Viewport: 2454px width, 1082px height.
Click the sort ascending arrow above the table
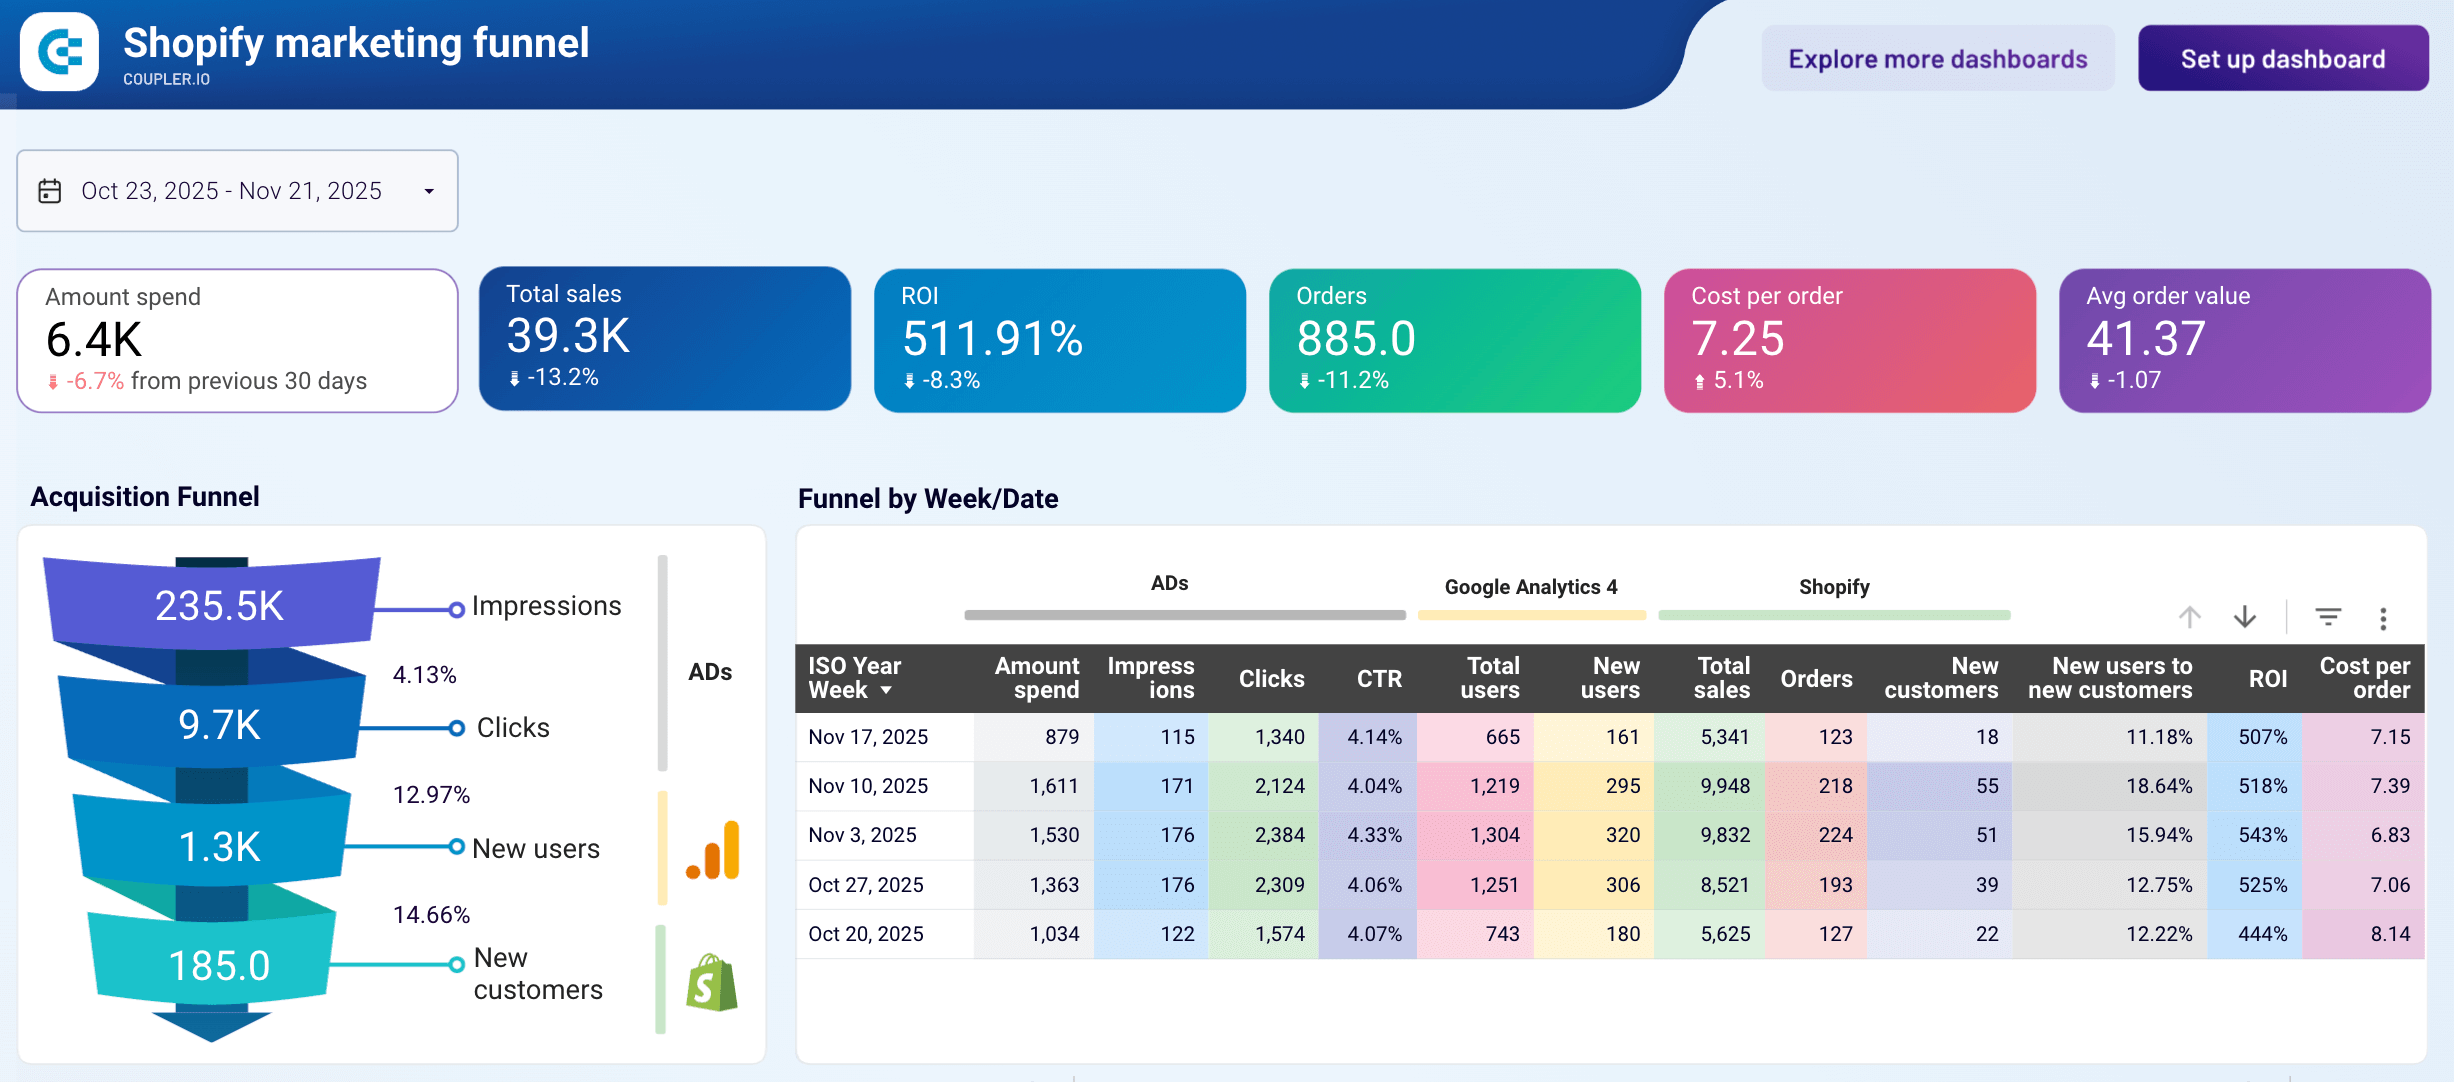click(x=2190, y=617)
